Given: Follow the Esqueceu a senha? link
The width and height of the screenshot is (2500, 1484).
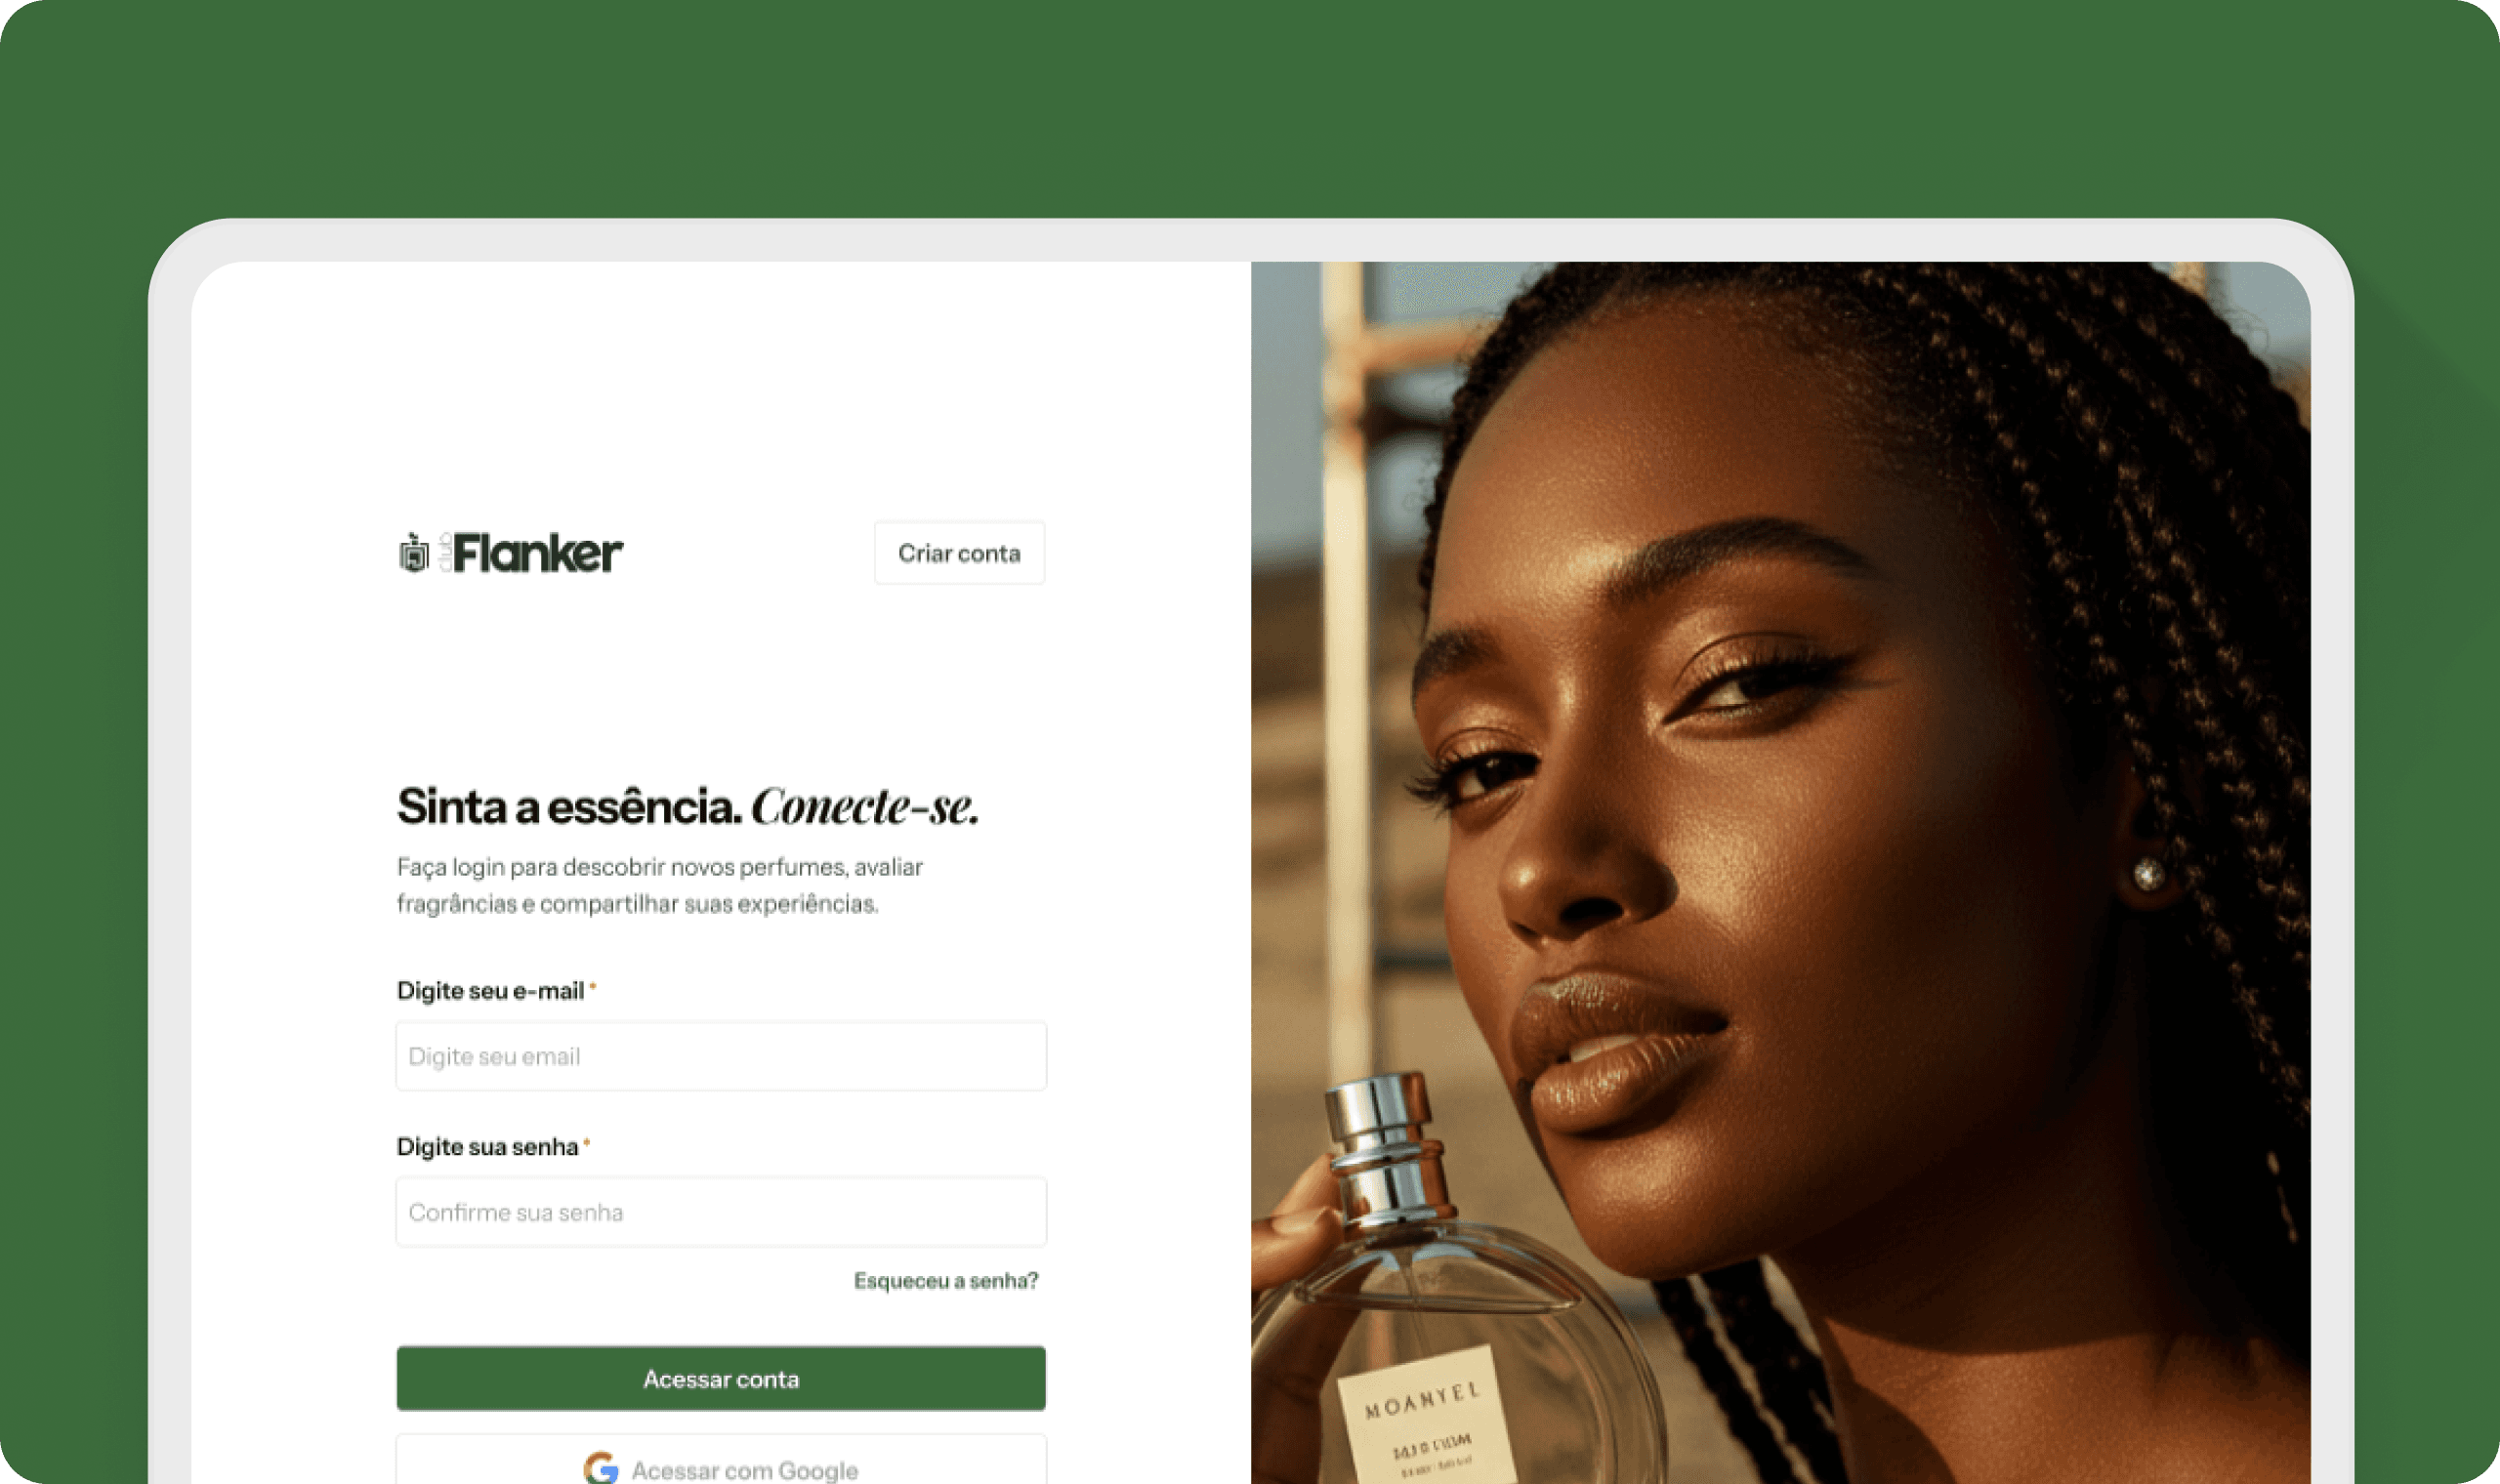Looking at the screenshot, I should [x=946, y=1281].
